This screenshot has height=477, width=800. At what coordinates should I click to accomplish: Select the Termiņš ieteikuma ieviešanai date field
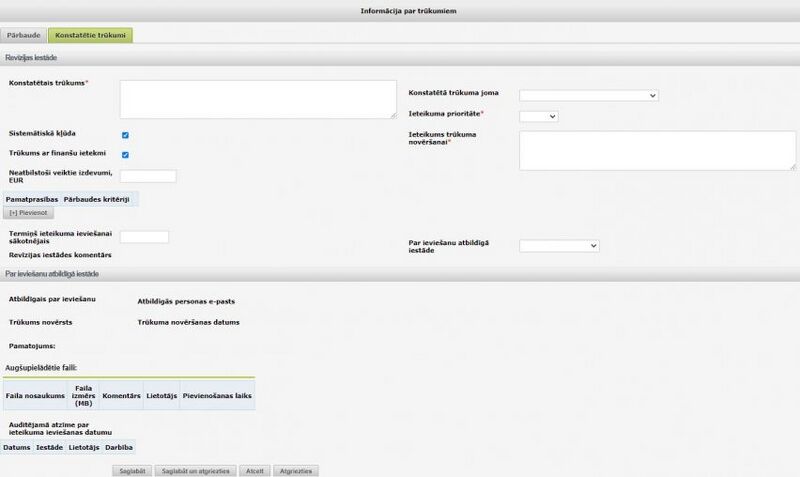click(x=144, y=237)
